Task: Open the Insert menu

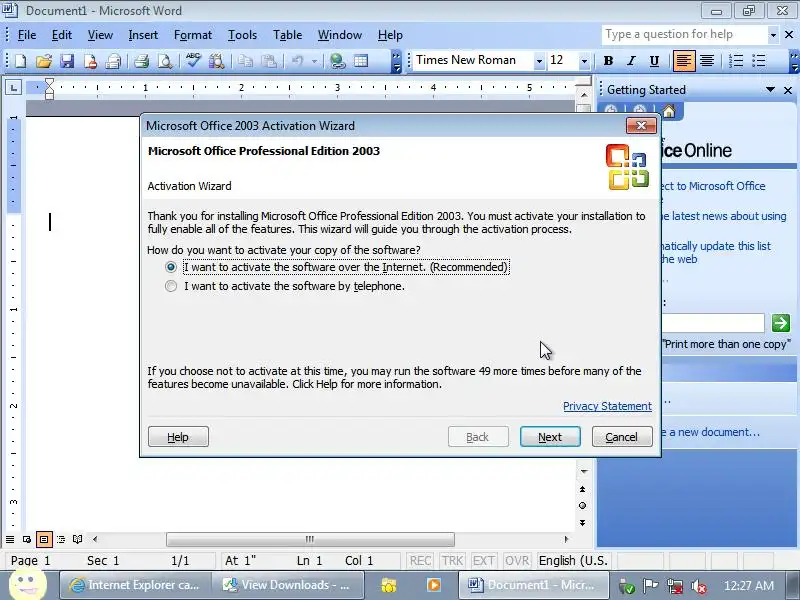Action: click(143, 35)
